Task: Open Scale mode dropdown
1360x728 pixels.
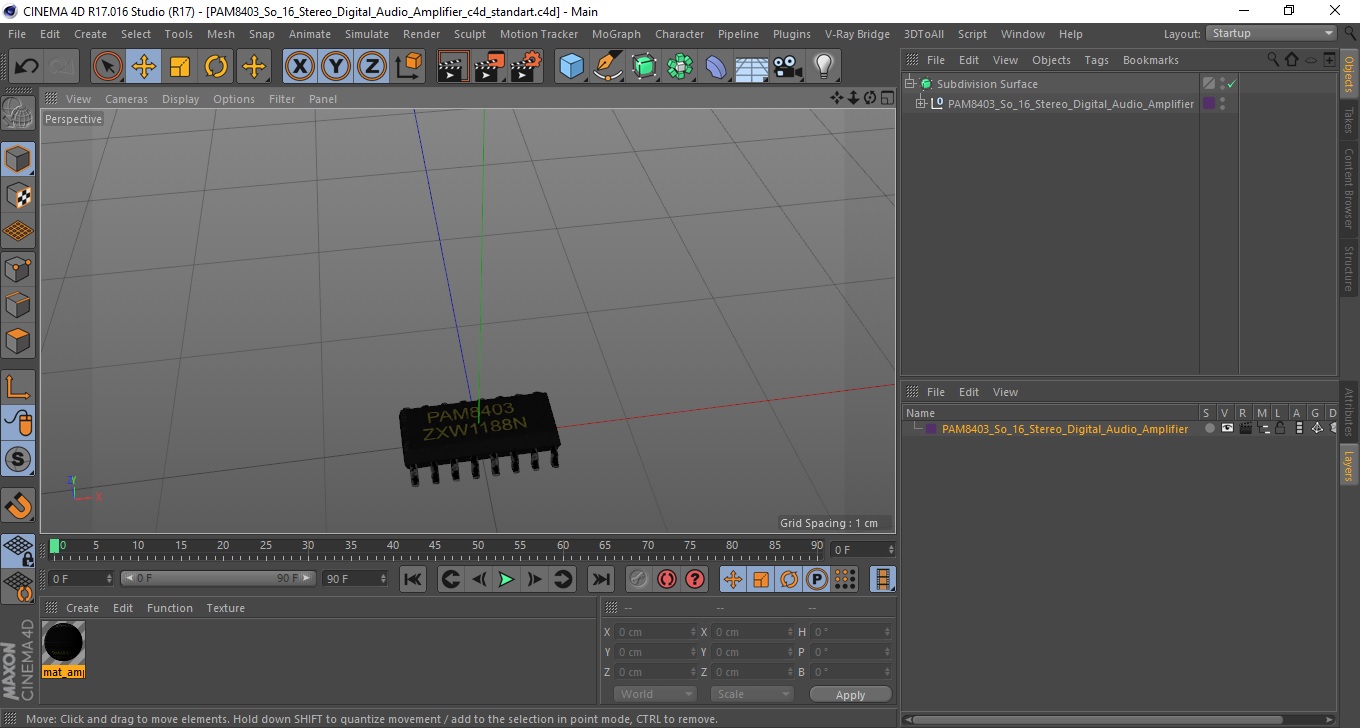Action: tap(752, 694)
